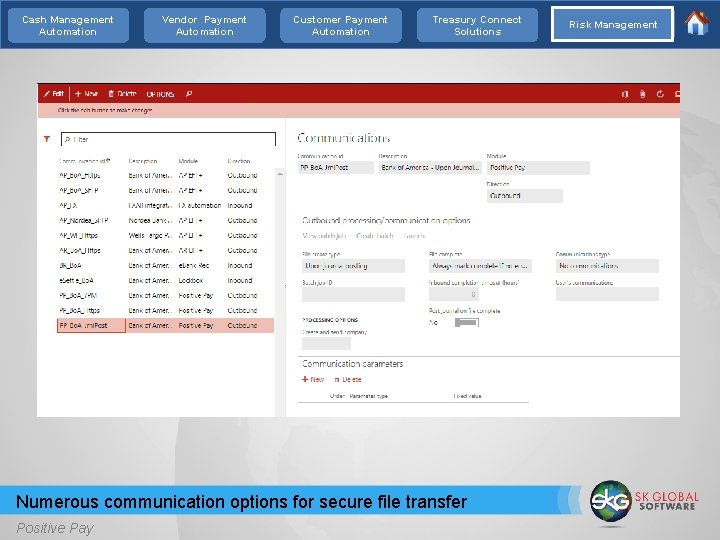
Task: Collapse Outbound processing/communication options section
Action: click(x=386, y=220)
